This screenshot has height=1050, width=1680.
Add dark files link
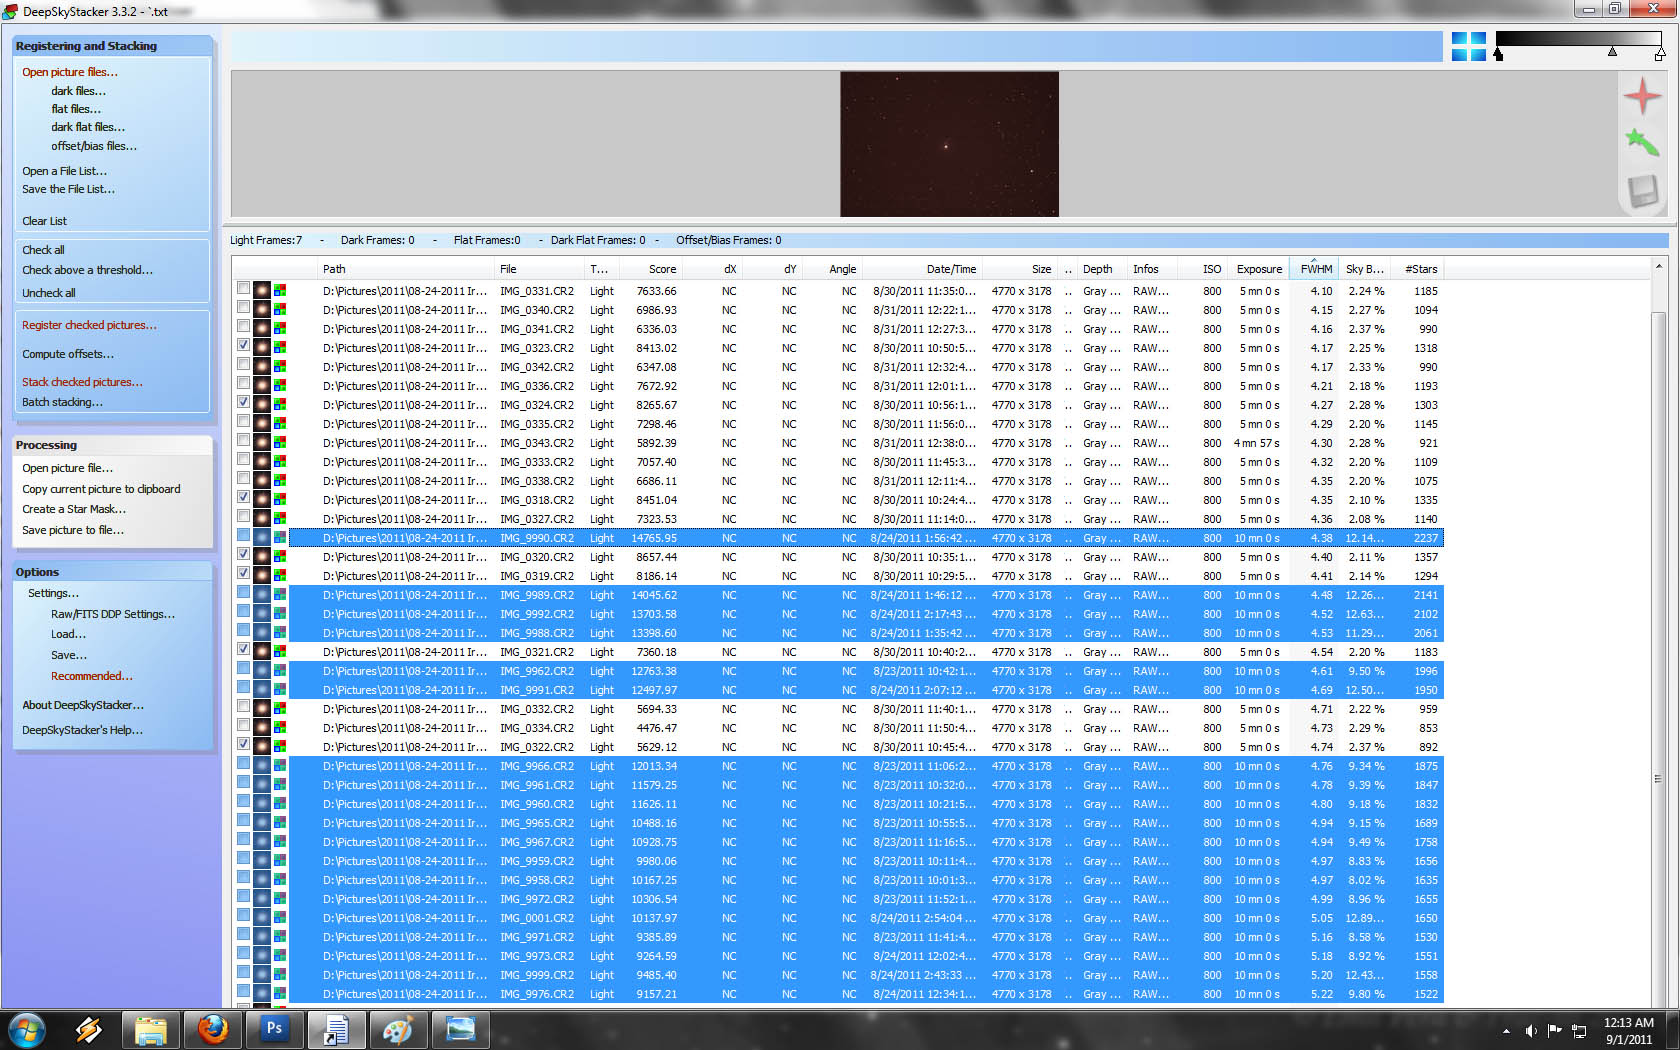tap(78, 91)
